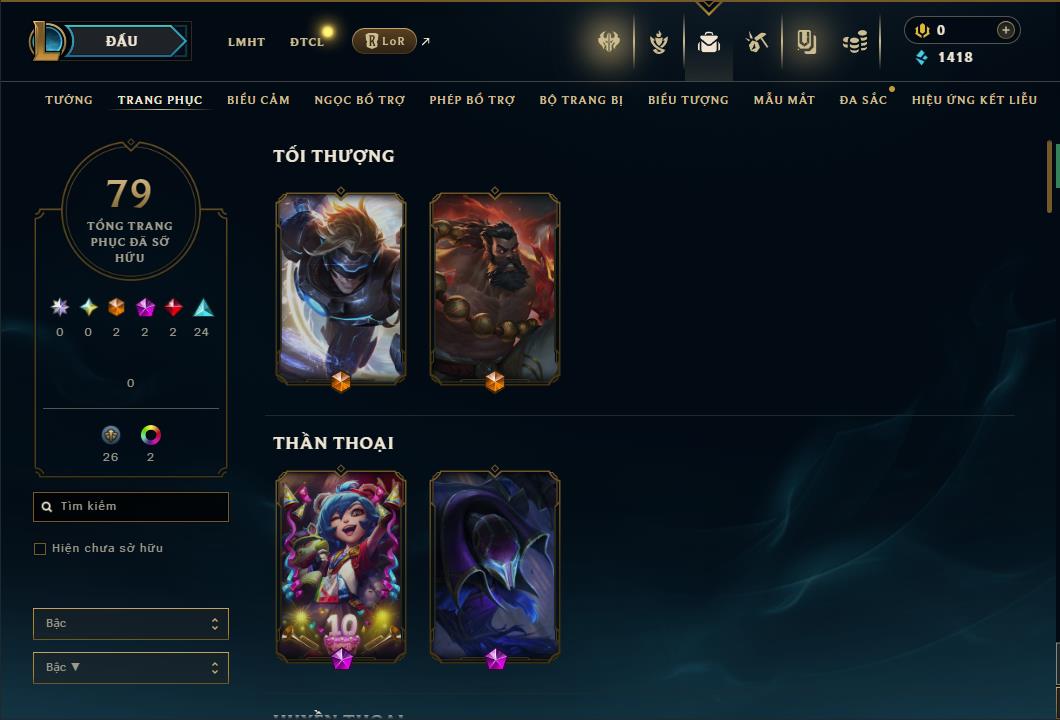Launch LoR via the LoR button
The height and width of the screenshot is (720, 1060).
[x=384, y=41]
